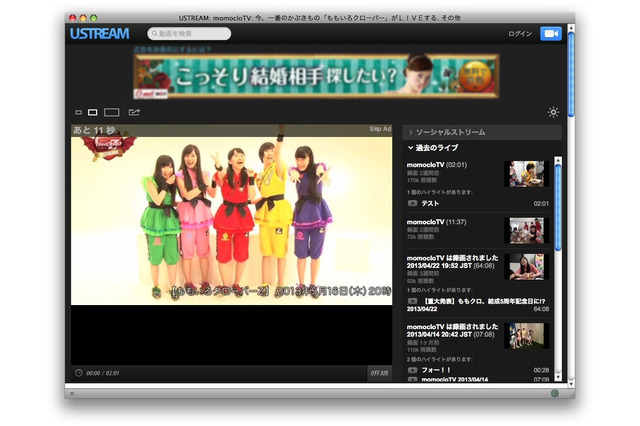
Task: Open thumbnail of the 11:37 recording
Action: [x=526, y=231]
